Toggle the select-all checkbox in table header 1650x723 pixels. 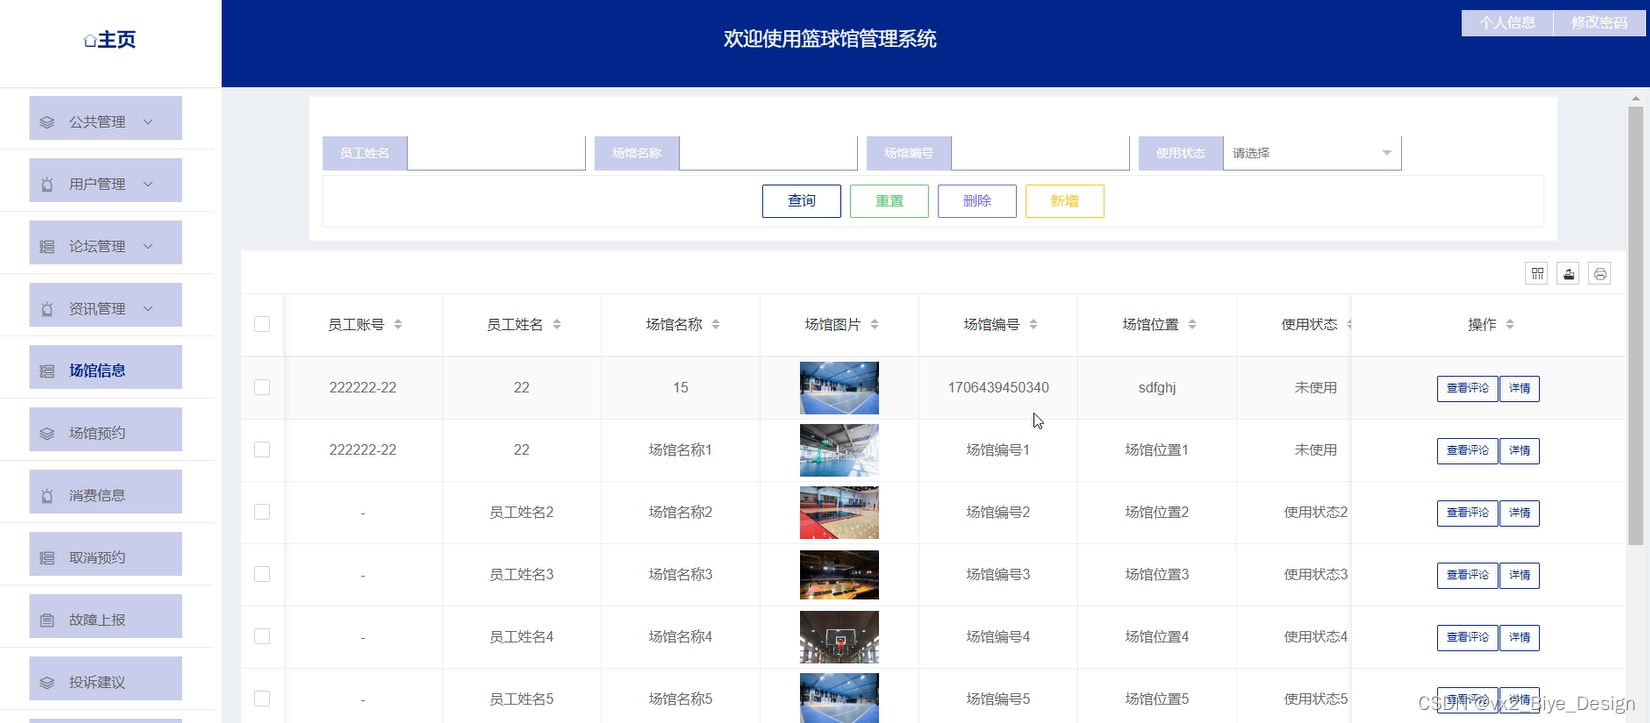point(262,324)
